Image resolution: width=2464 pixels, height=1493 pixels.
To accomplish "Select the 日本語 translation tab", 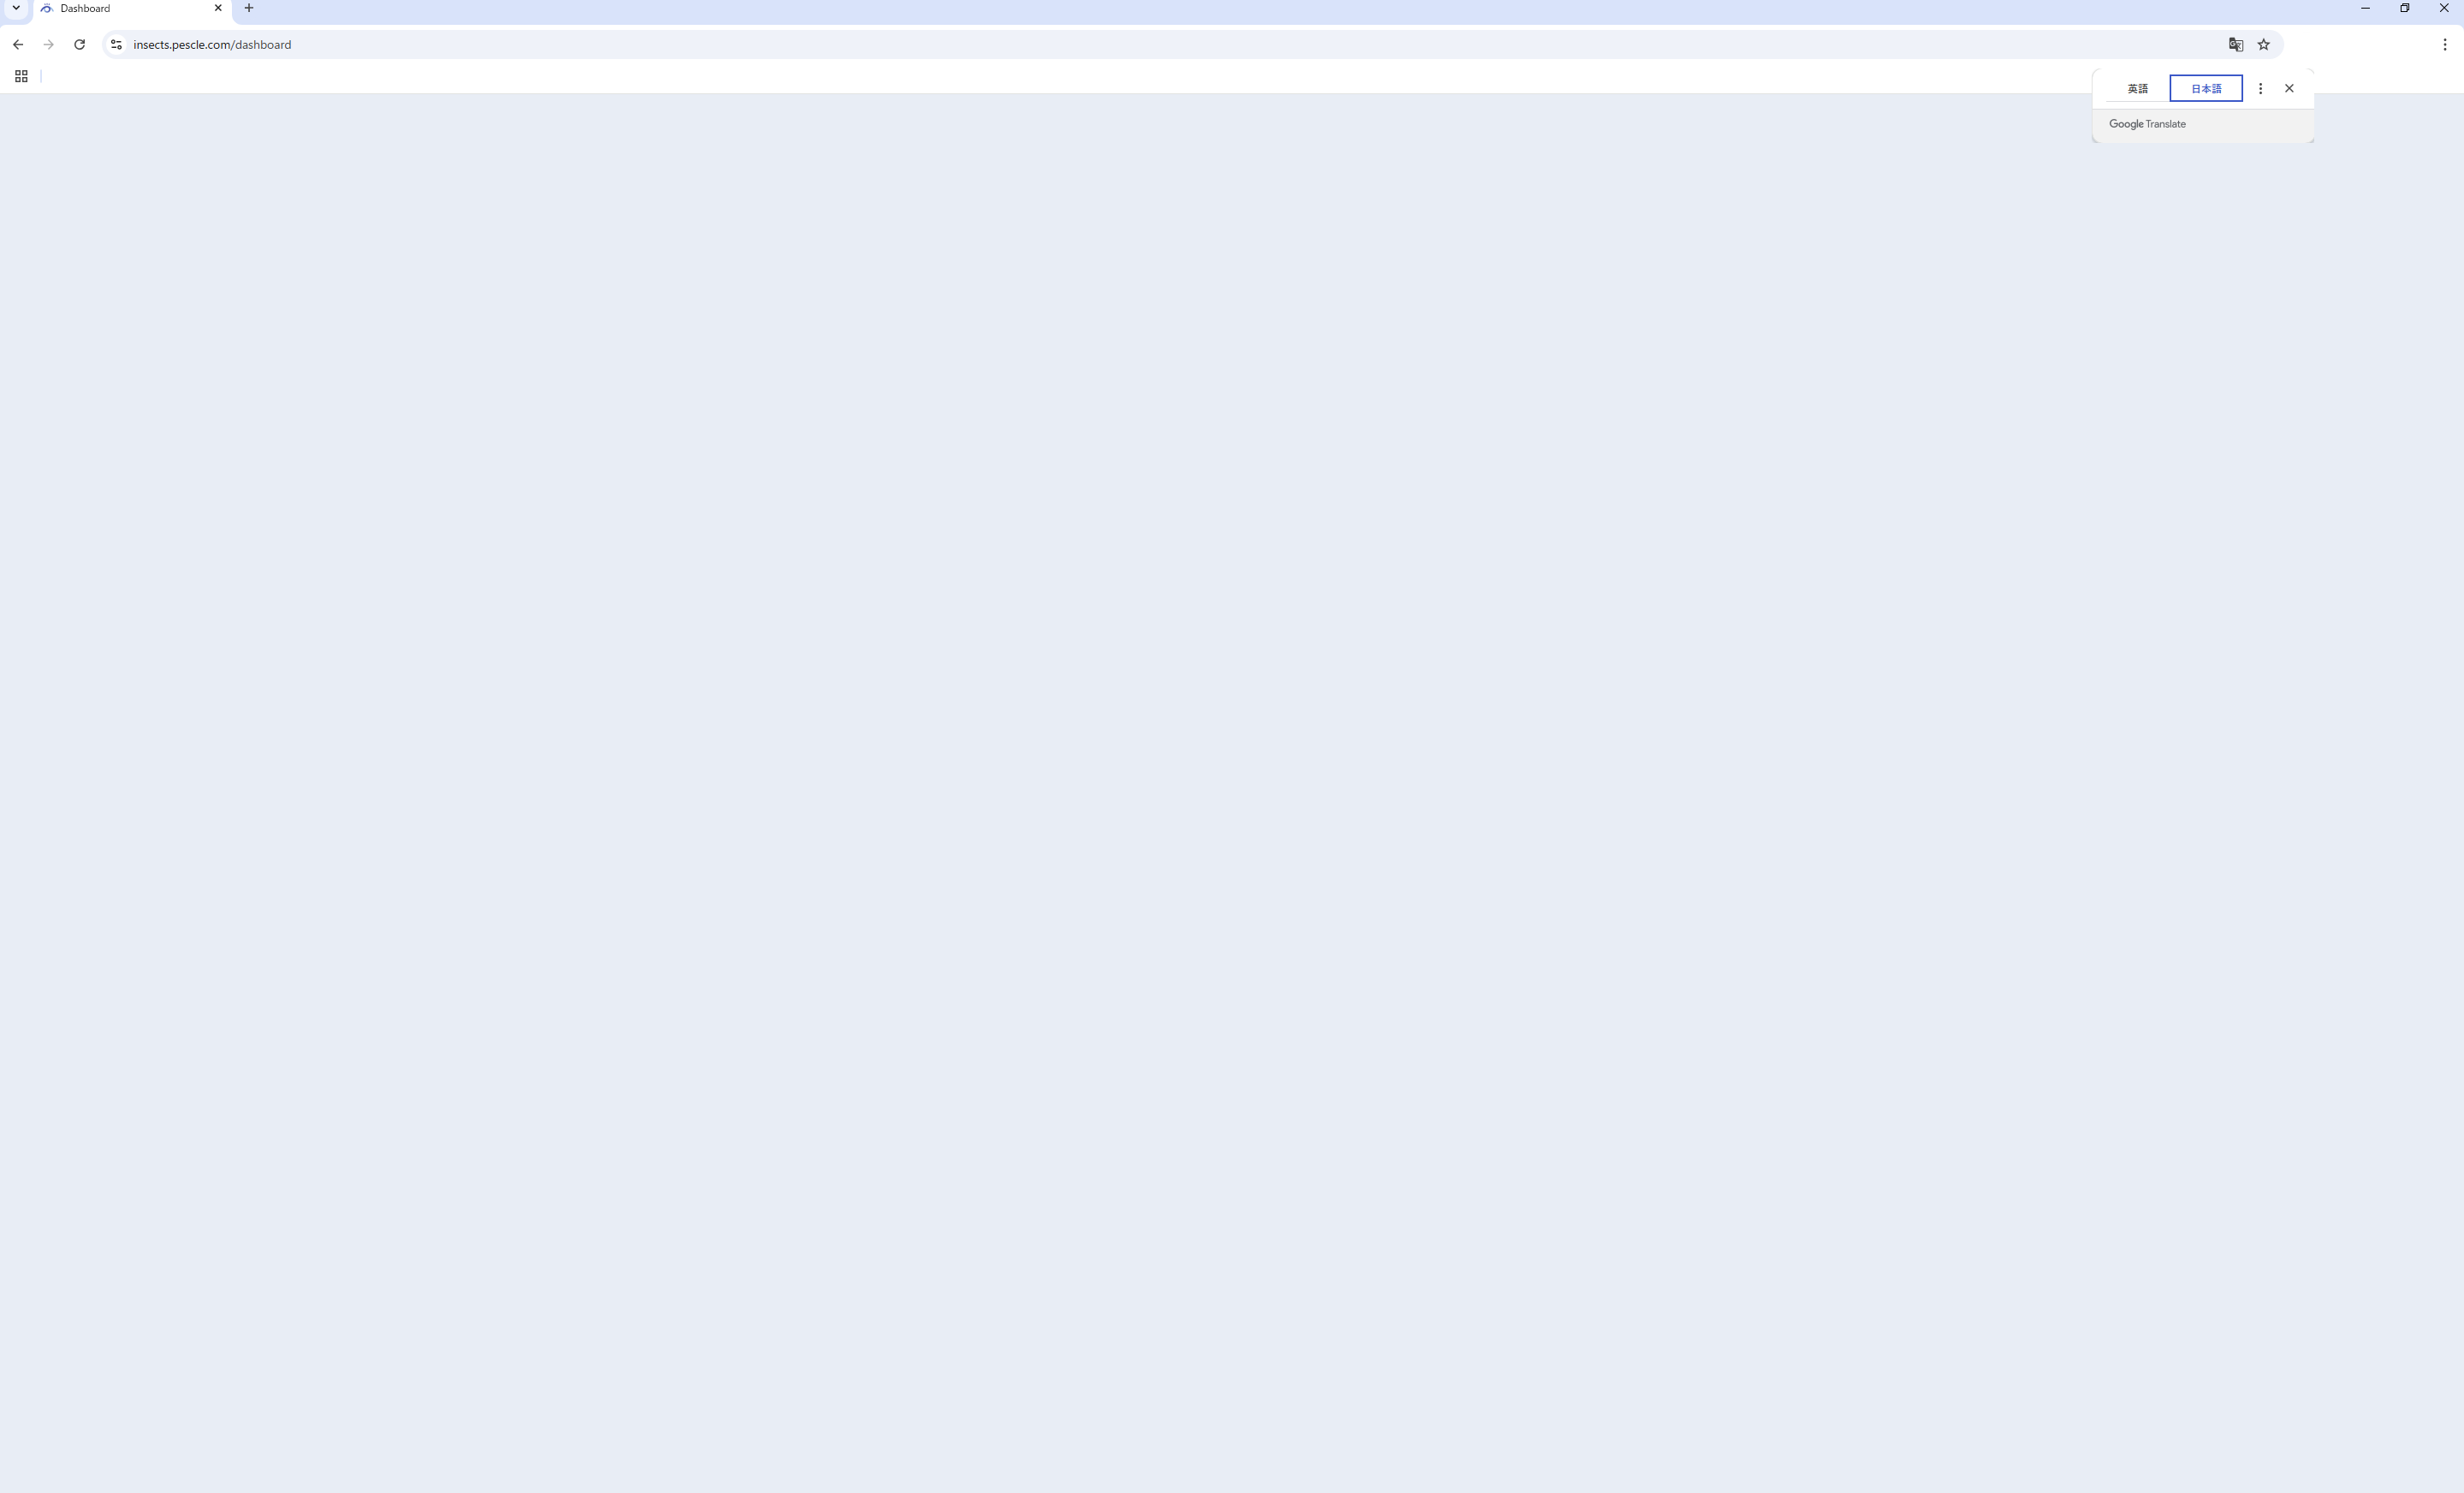I will point(2206,89).
